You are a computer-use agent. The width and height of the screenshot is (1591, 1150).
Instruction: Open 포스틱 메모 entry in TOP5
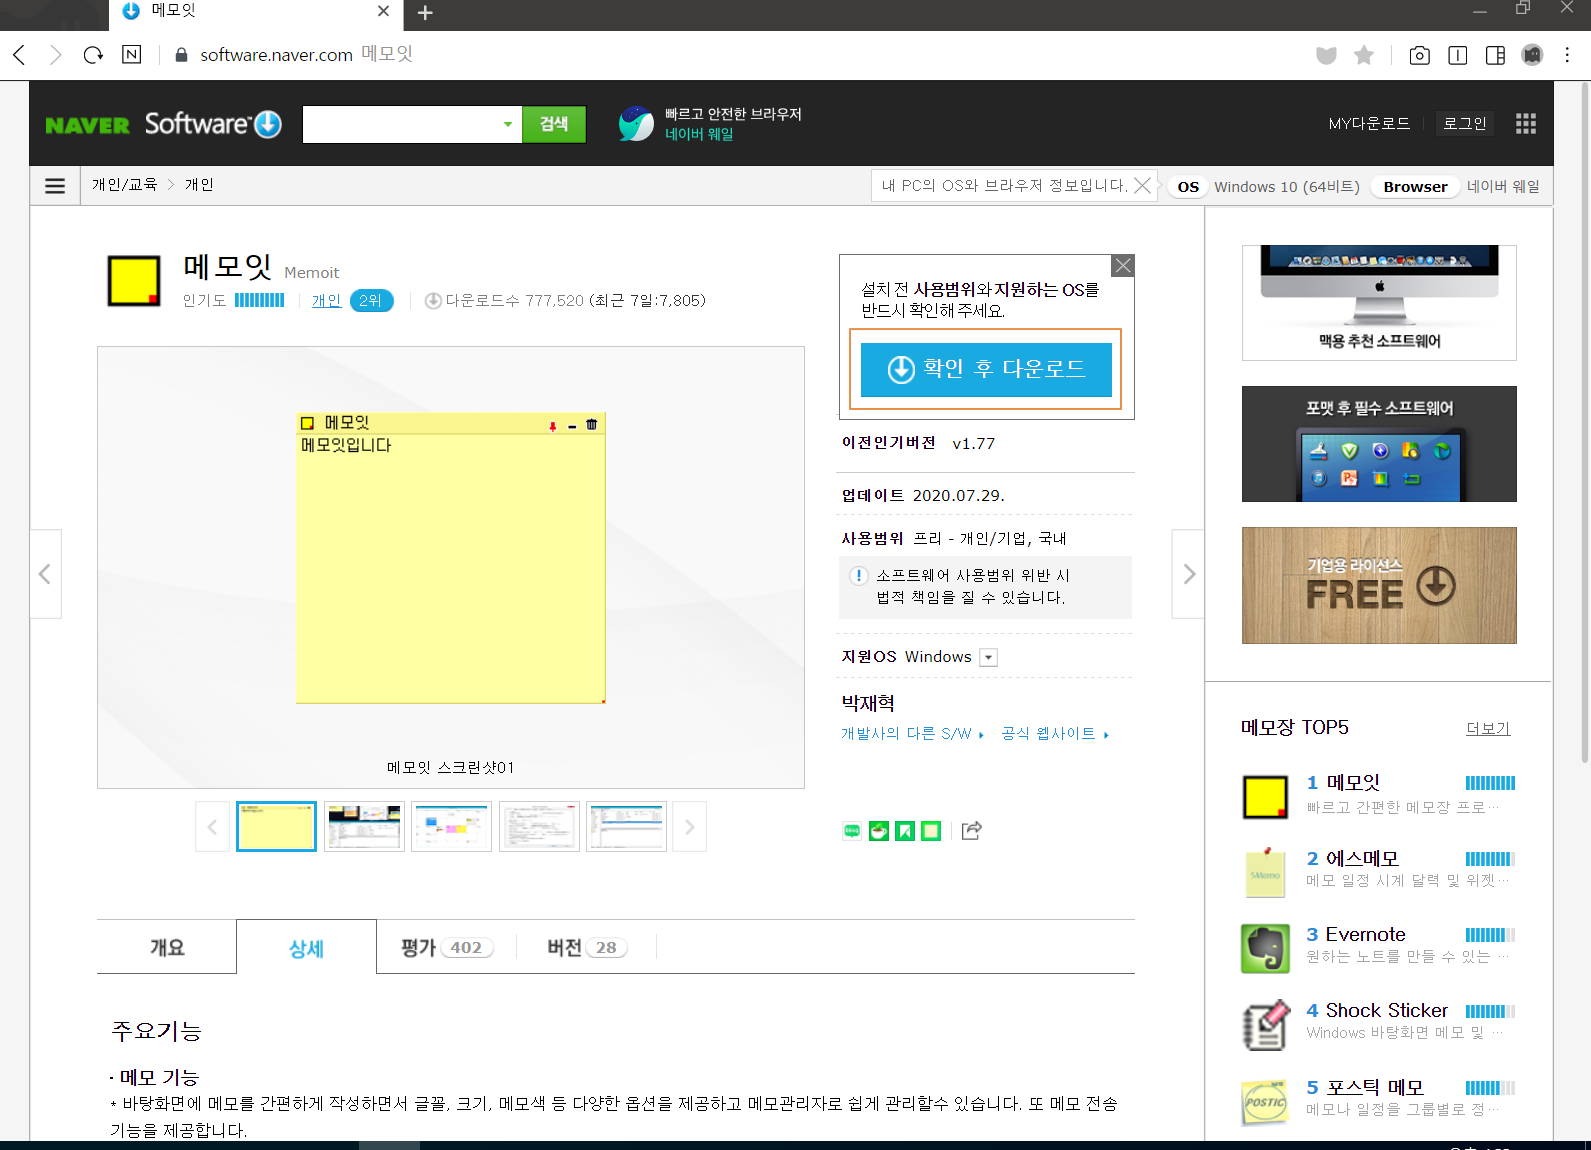[x=1375, y=1087]
